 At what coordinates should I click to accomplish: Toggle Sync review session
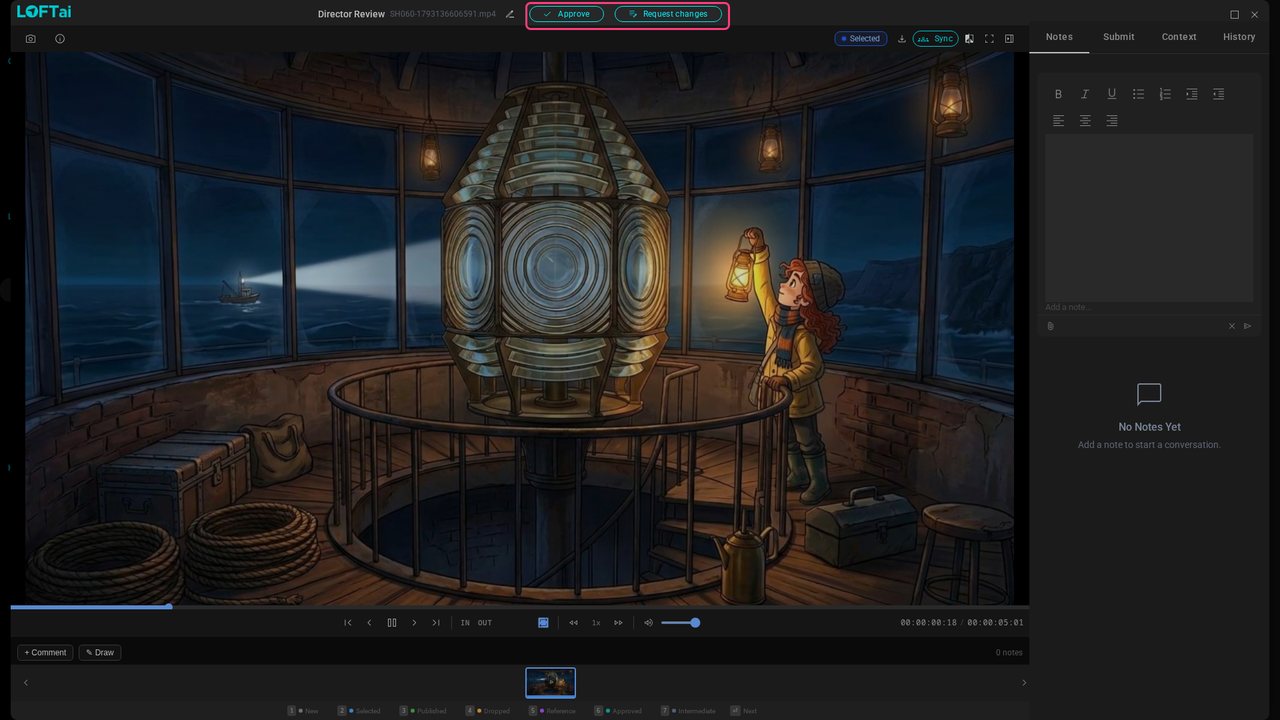pyautogui.click(x=935, y=39)
